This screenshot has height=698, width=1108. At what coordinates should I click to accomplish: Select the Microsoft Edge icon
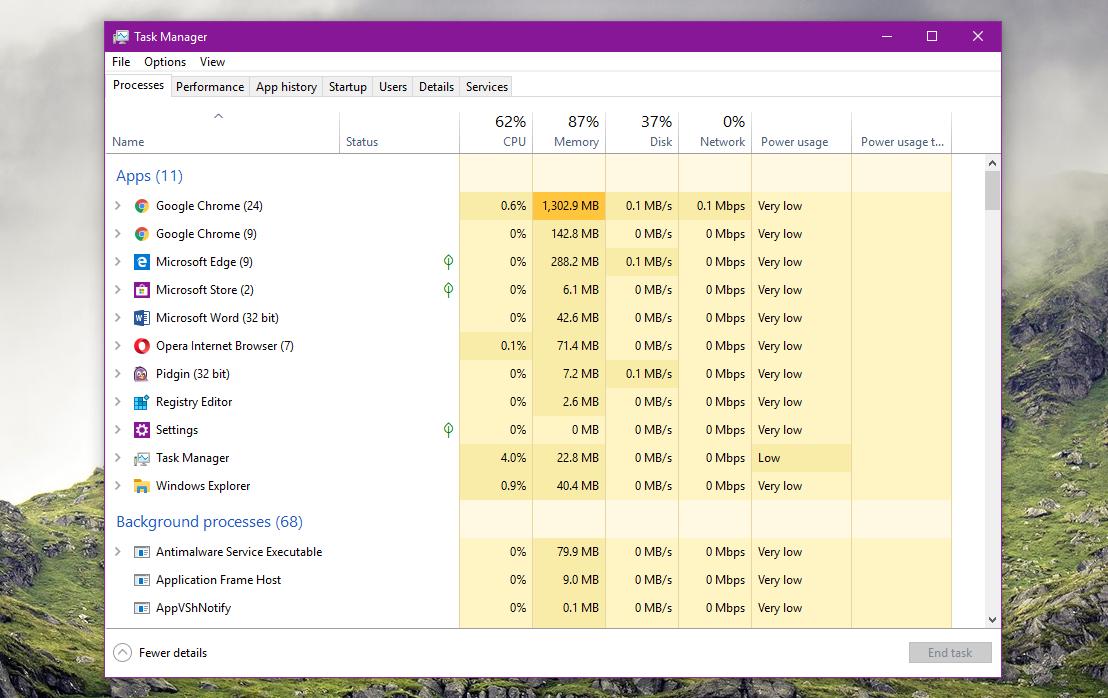(x=141, y=262)
